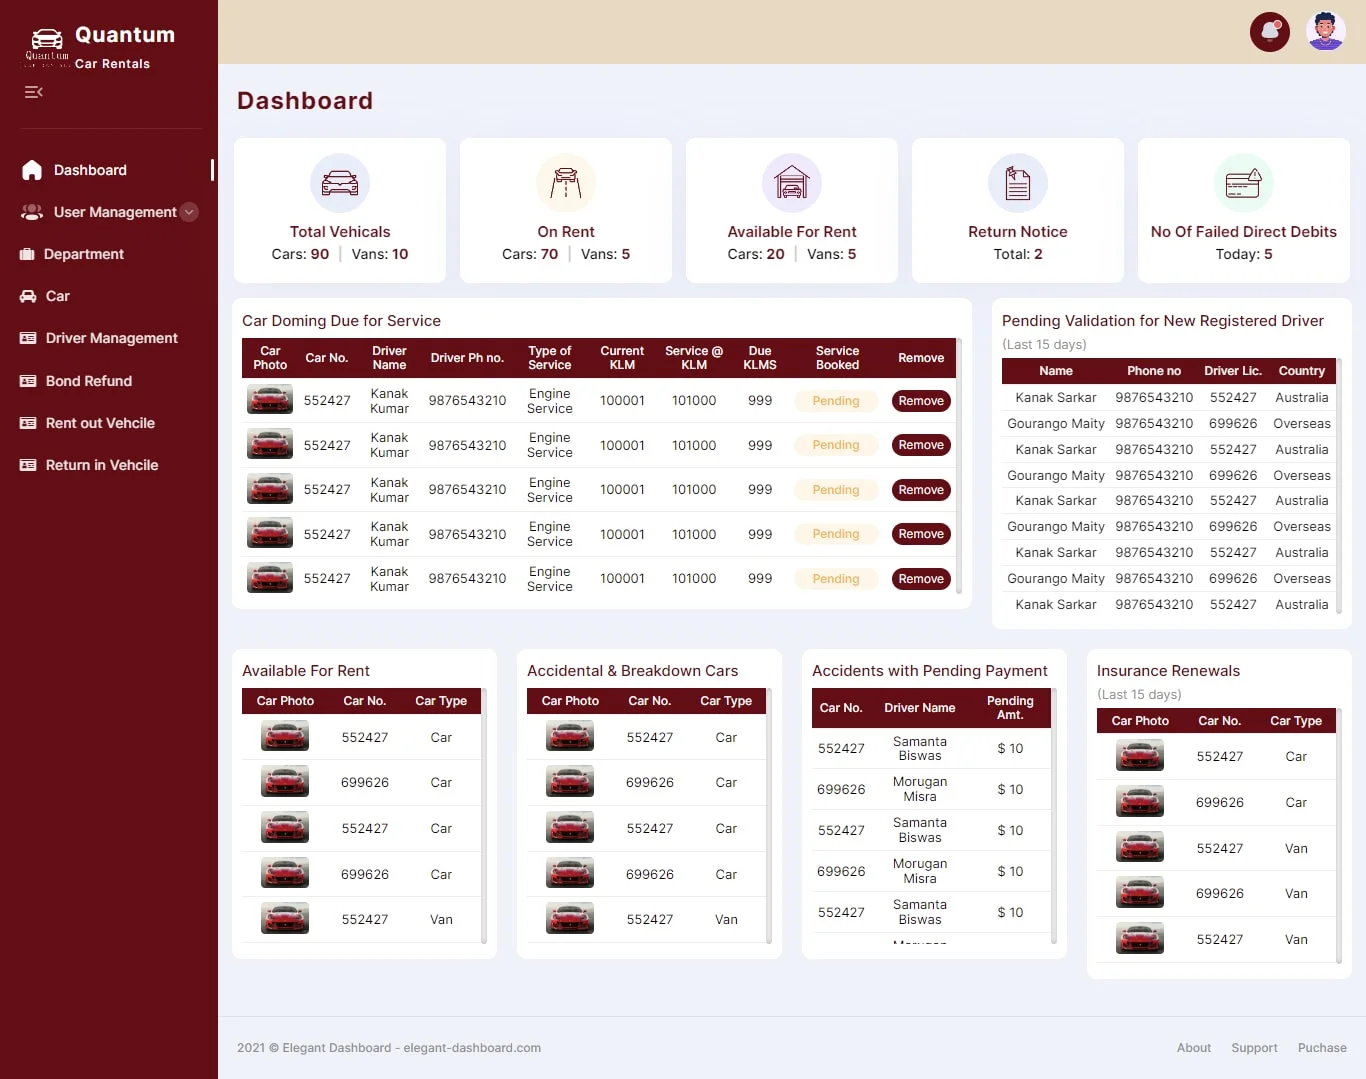
Task: Remove the first car service row
Action: point(921,401)
